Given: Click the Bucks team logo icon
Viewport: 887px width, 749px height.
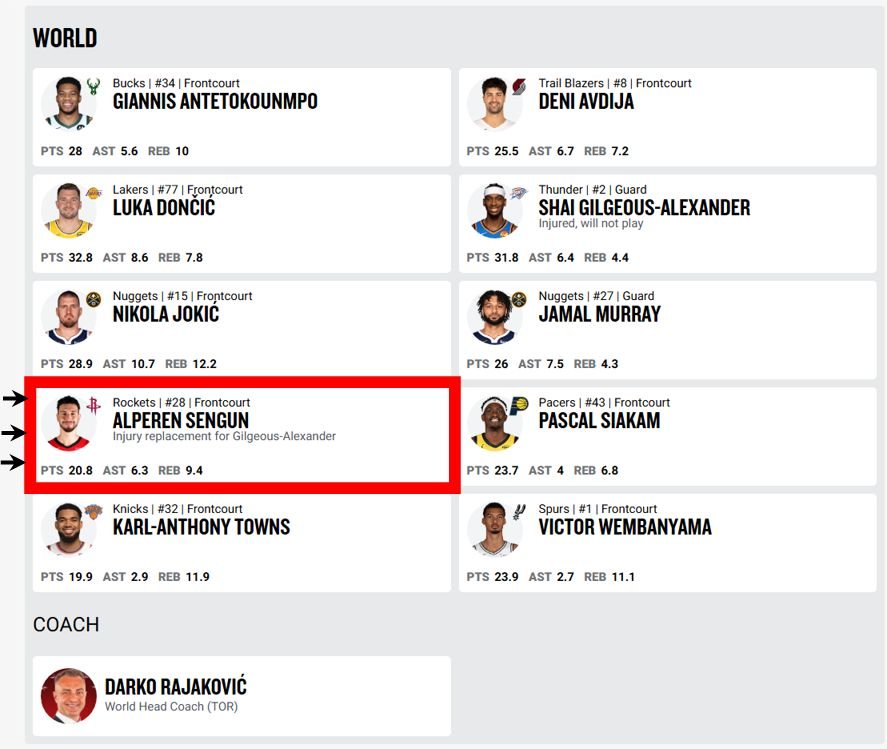Looking at the screenshot, I should (x=93, y=86).
